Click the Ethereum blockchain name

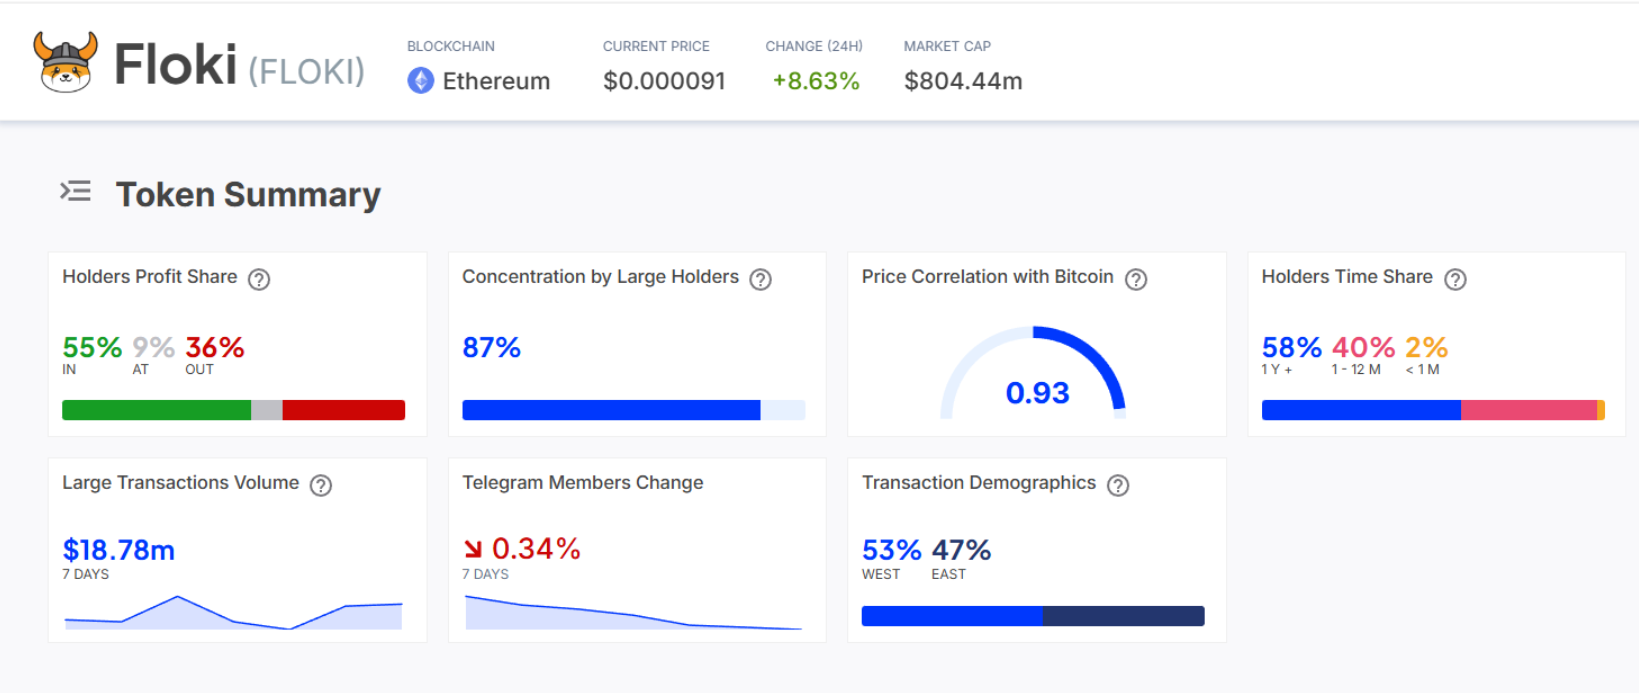pyautogui.click(x=496, y=81)
